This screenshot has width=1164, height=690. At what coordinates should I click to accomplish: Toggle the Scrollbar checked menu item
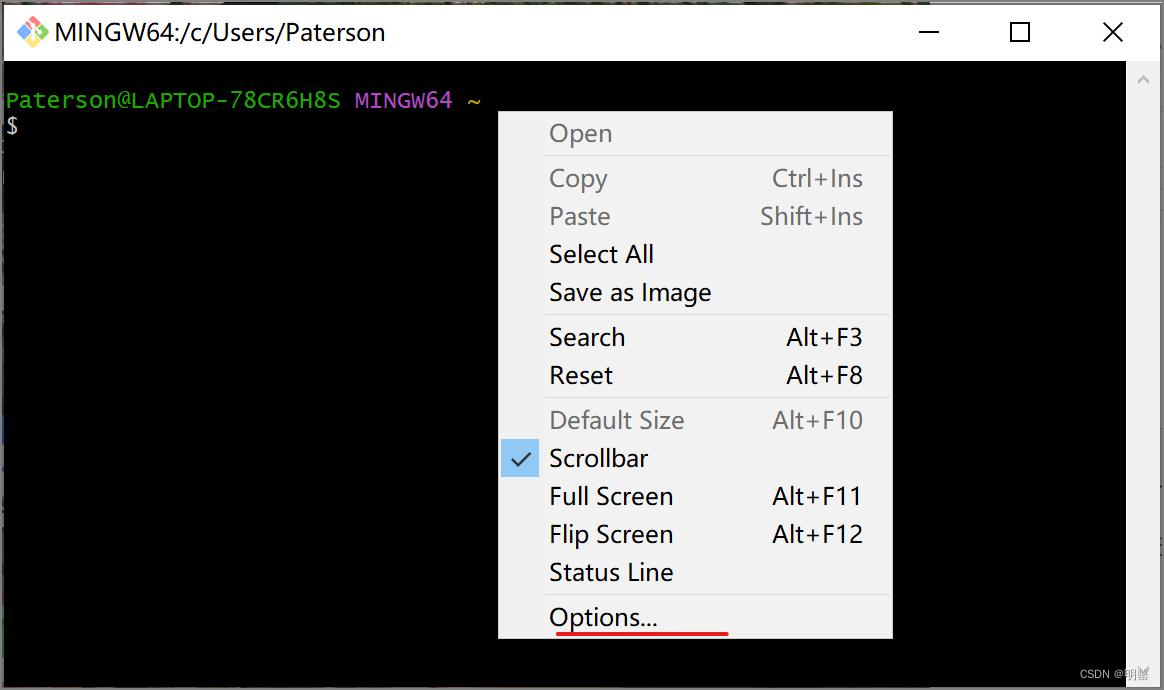point(695,458)
